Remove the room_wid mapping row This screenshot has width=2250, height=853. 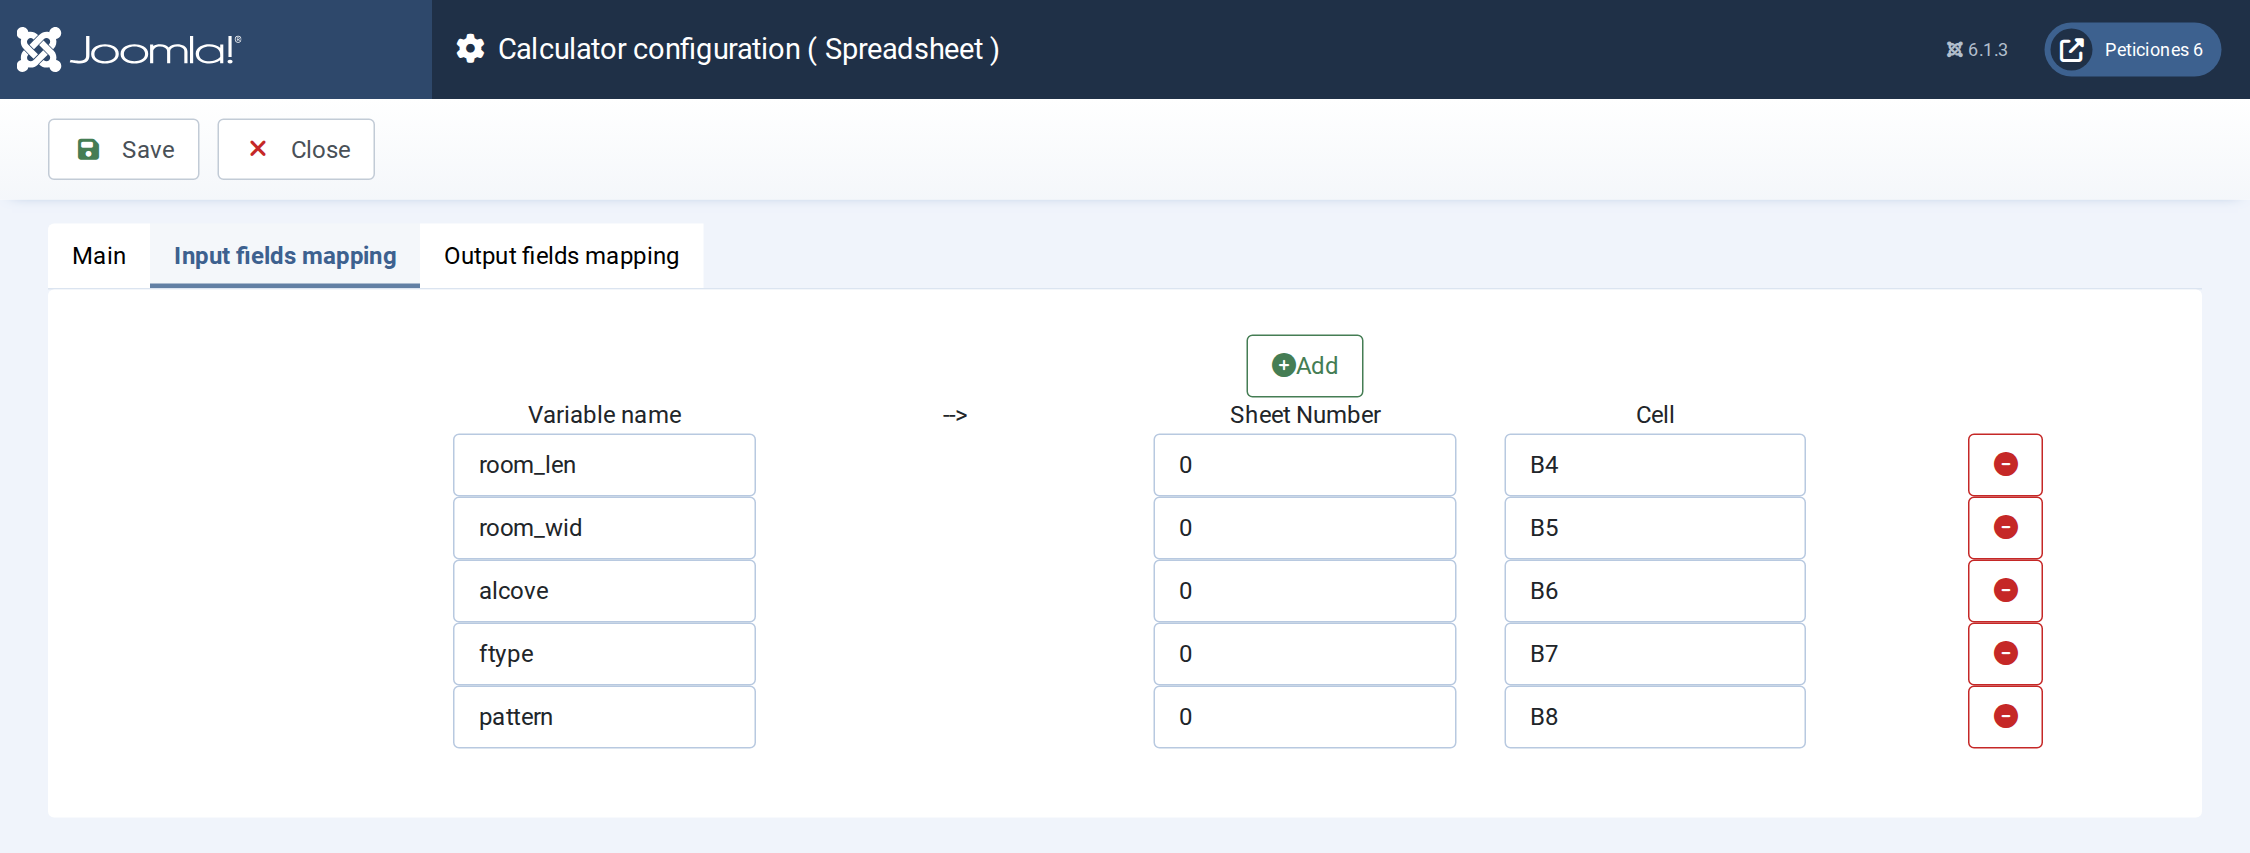coord(2005,528)
